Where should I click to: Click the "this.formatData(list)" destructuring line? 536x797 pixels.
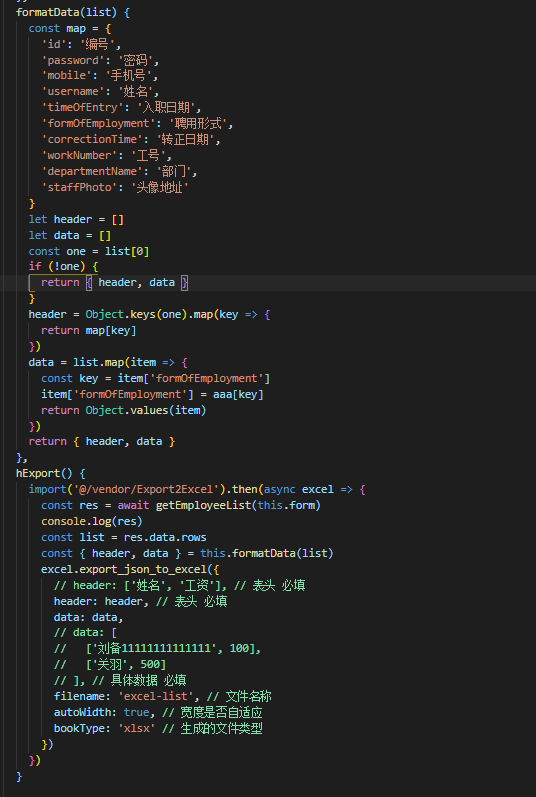click(x=187, y=554)
